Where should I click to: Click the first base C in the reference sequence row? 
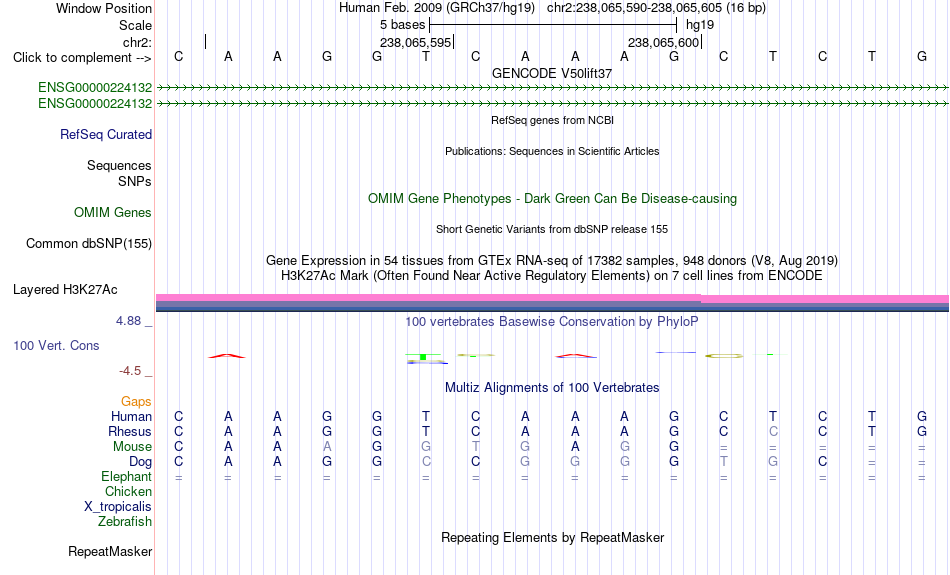tap(178, 56)
